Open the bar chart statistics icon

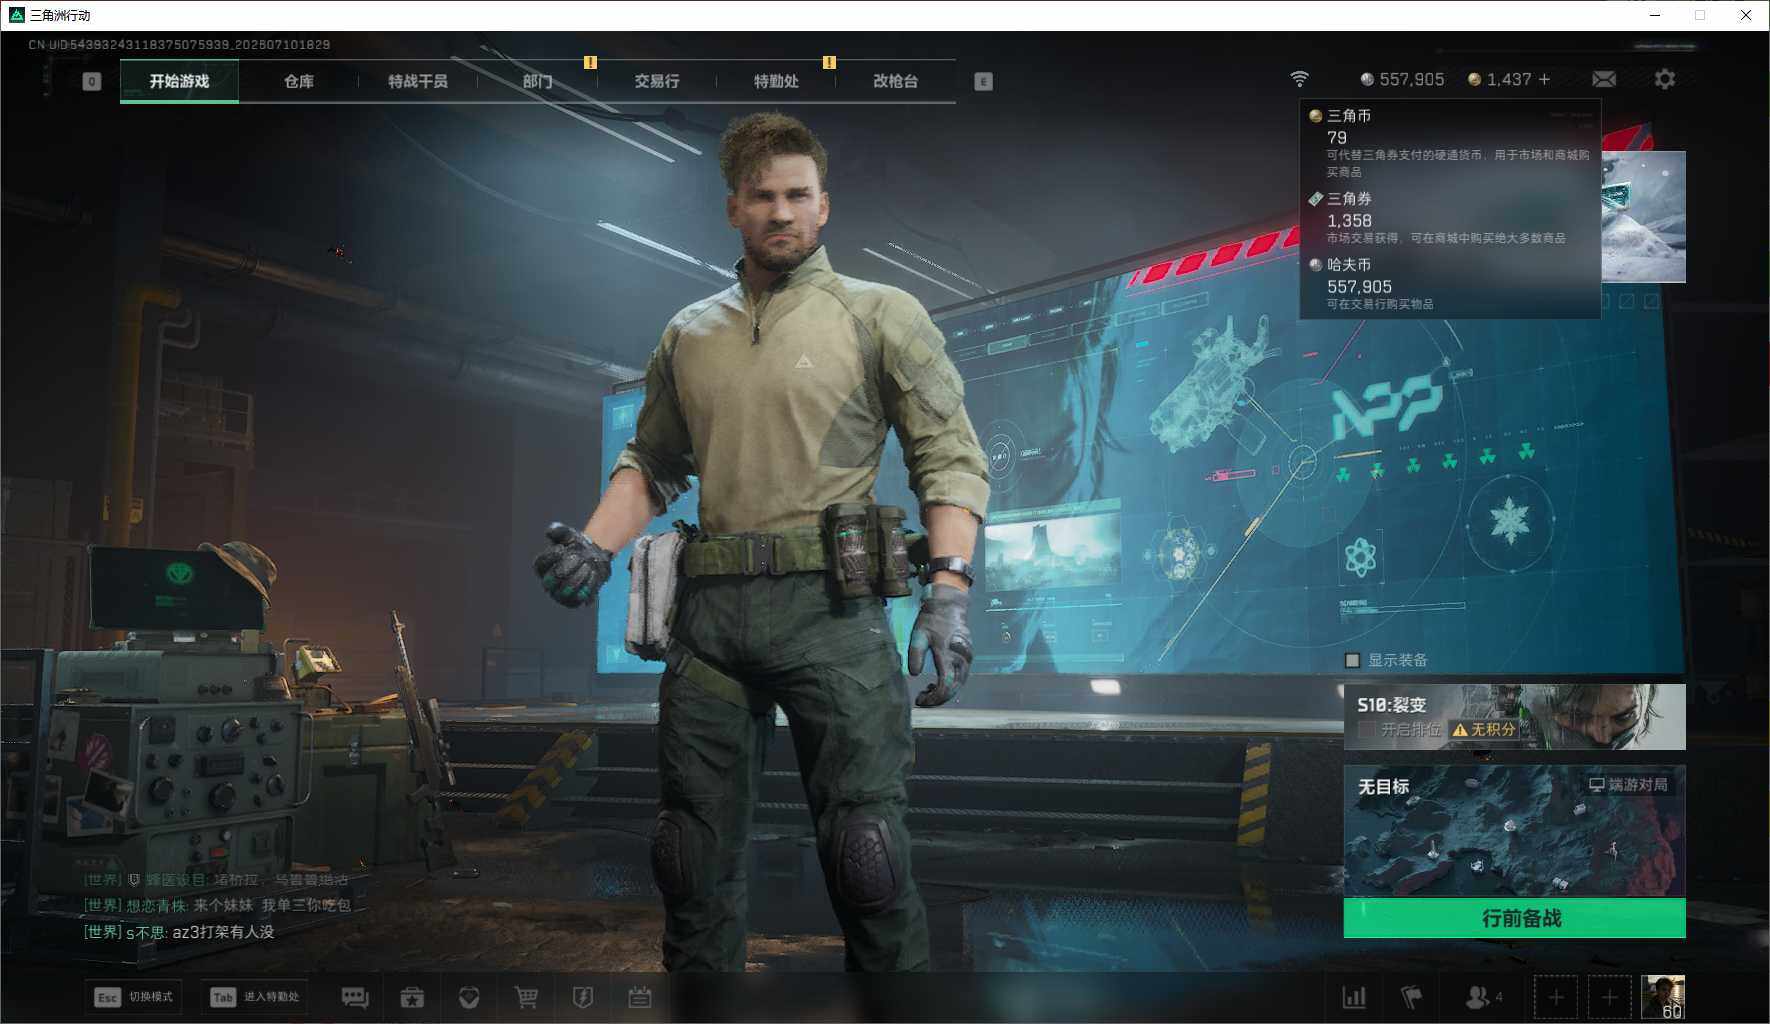tap(1354, 997)
